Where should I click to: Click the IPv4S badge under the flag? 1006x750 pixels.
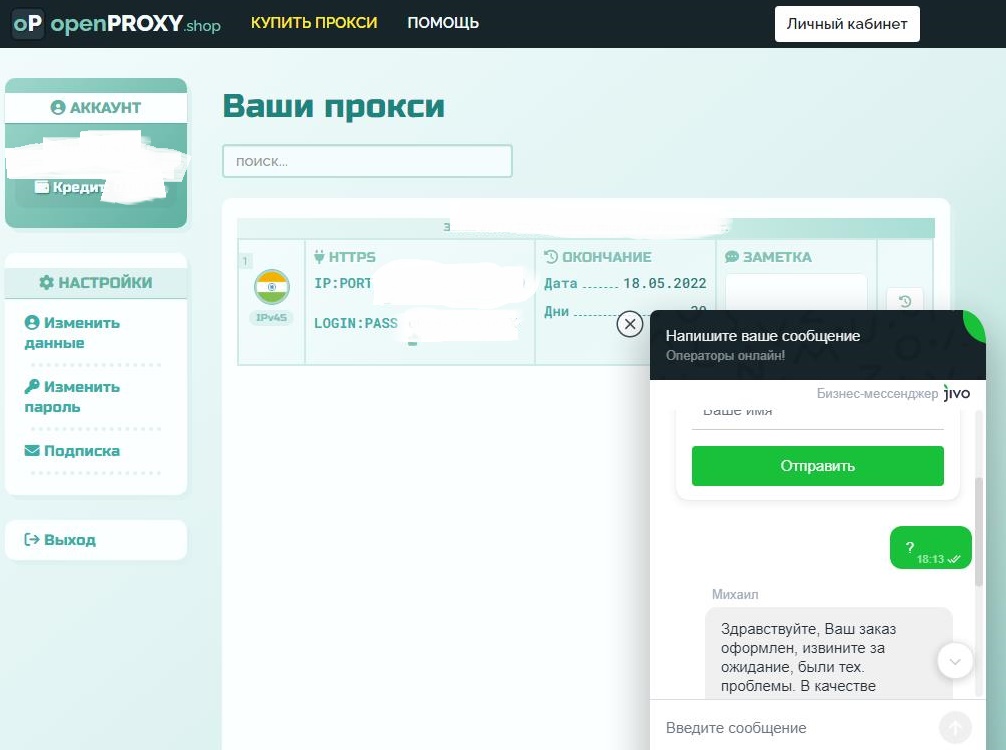(x=271, y=318)
